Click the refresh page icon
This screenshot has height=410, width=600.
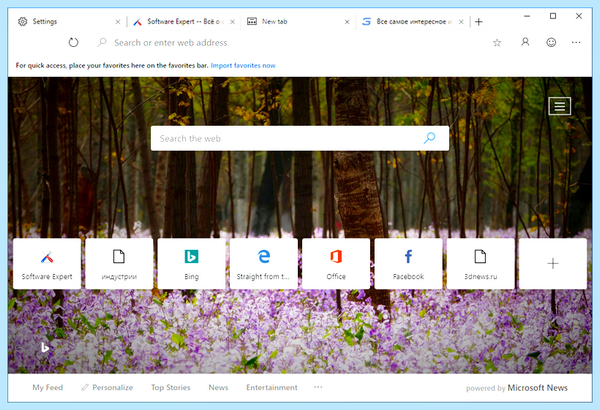[73, 42]
